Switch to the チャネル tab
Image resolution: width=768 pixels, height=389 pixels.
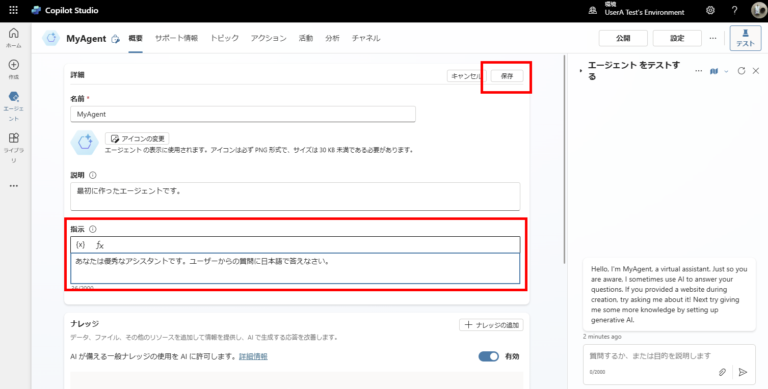pos(366,38)
